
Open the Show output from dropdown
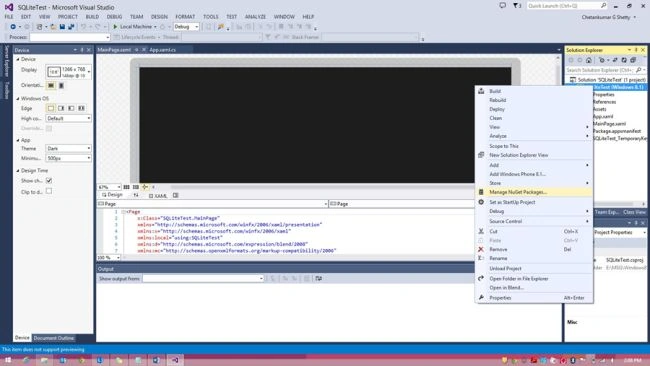coord(203,279)
